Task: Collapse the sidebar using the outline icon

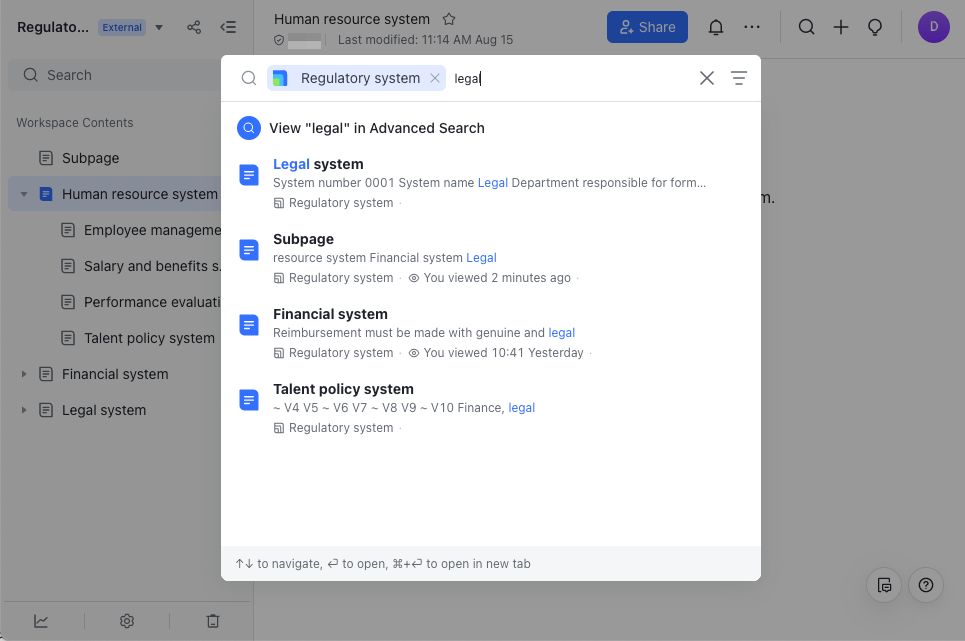Action: tap(228, 27)
